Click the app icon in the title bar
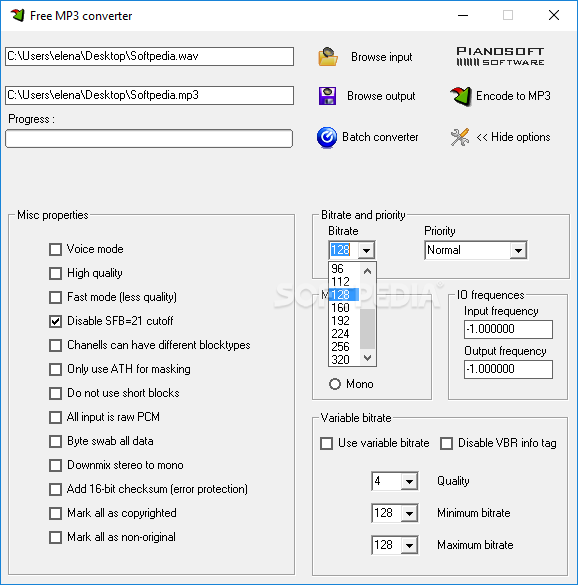Screen dimensions: 578x585 tap(17, 15)
